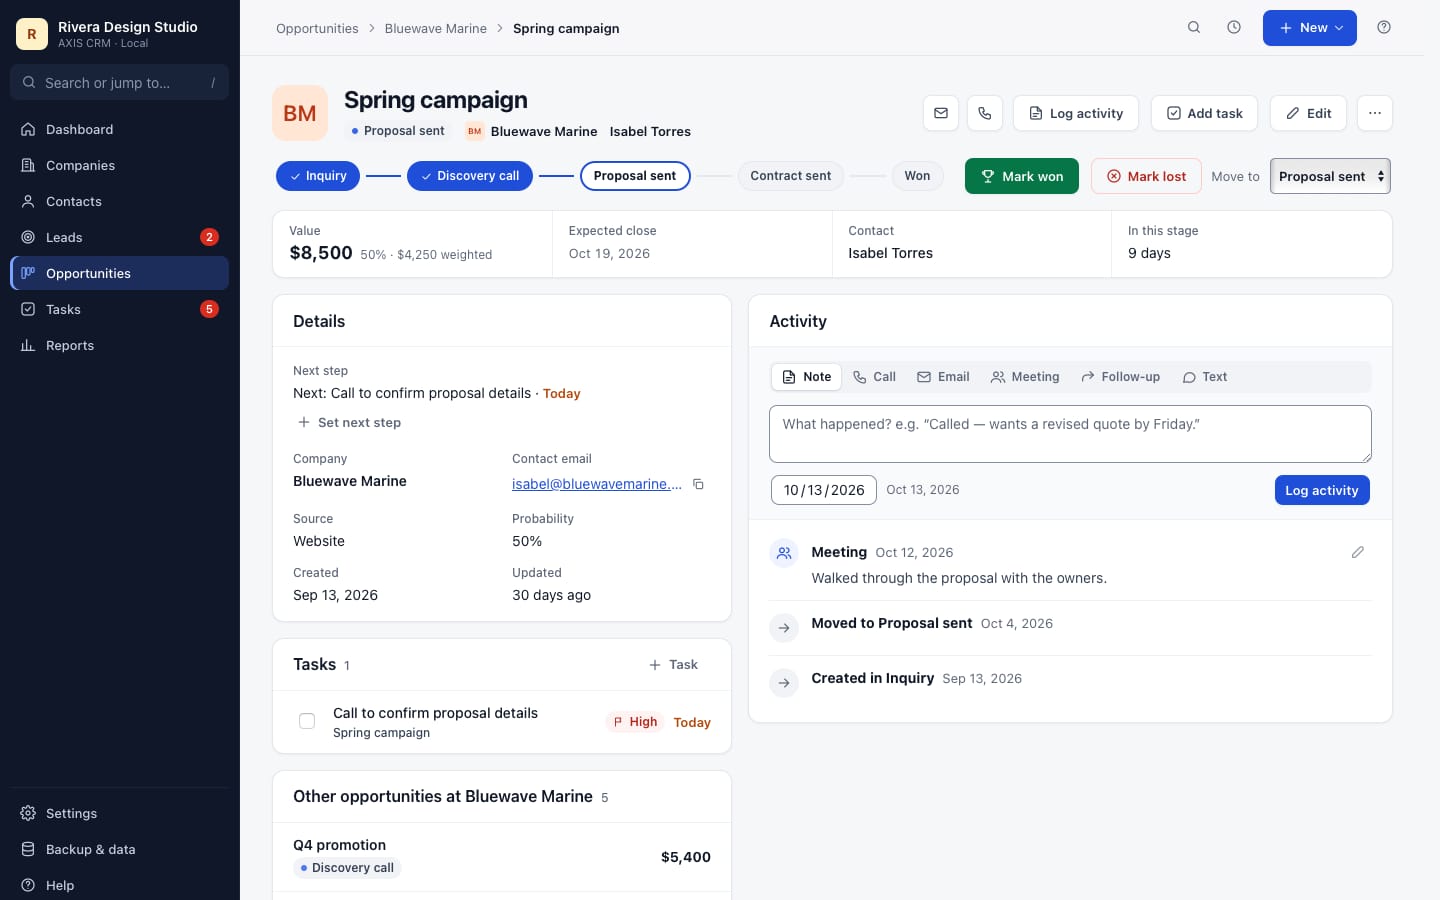Click the header Log activity button
1440x900 pixels.
(1076, 113)
